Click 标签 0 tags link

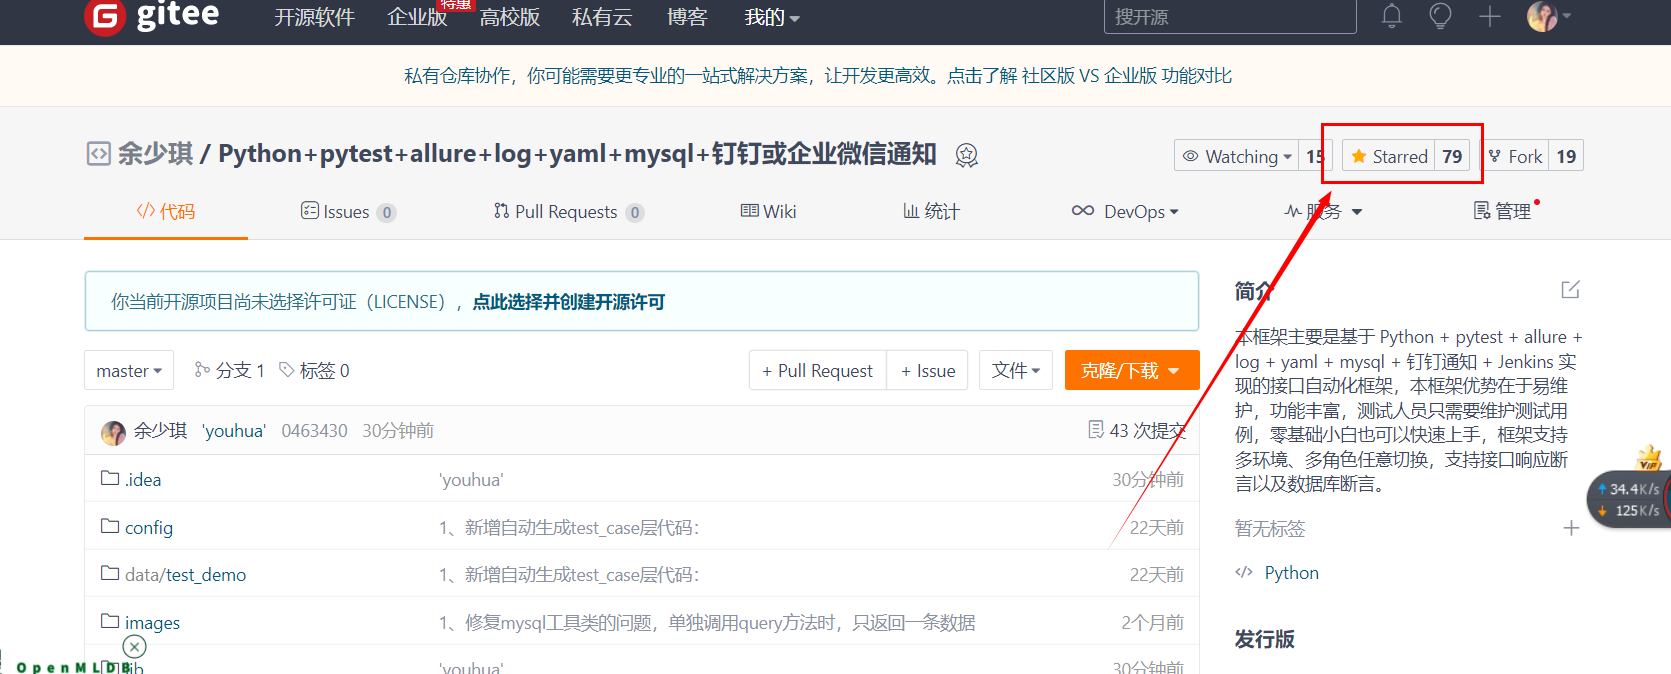pyautogui.click(x=324, y=370)
